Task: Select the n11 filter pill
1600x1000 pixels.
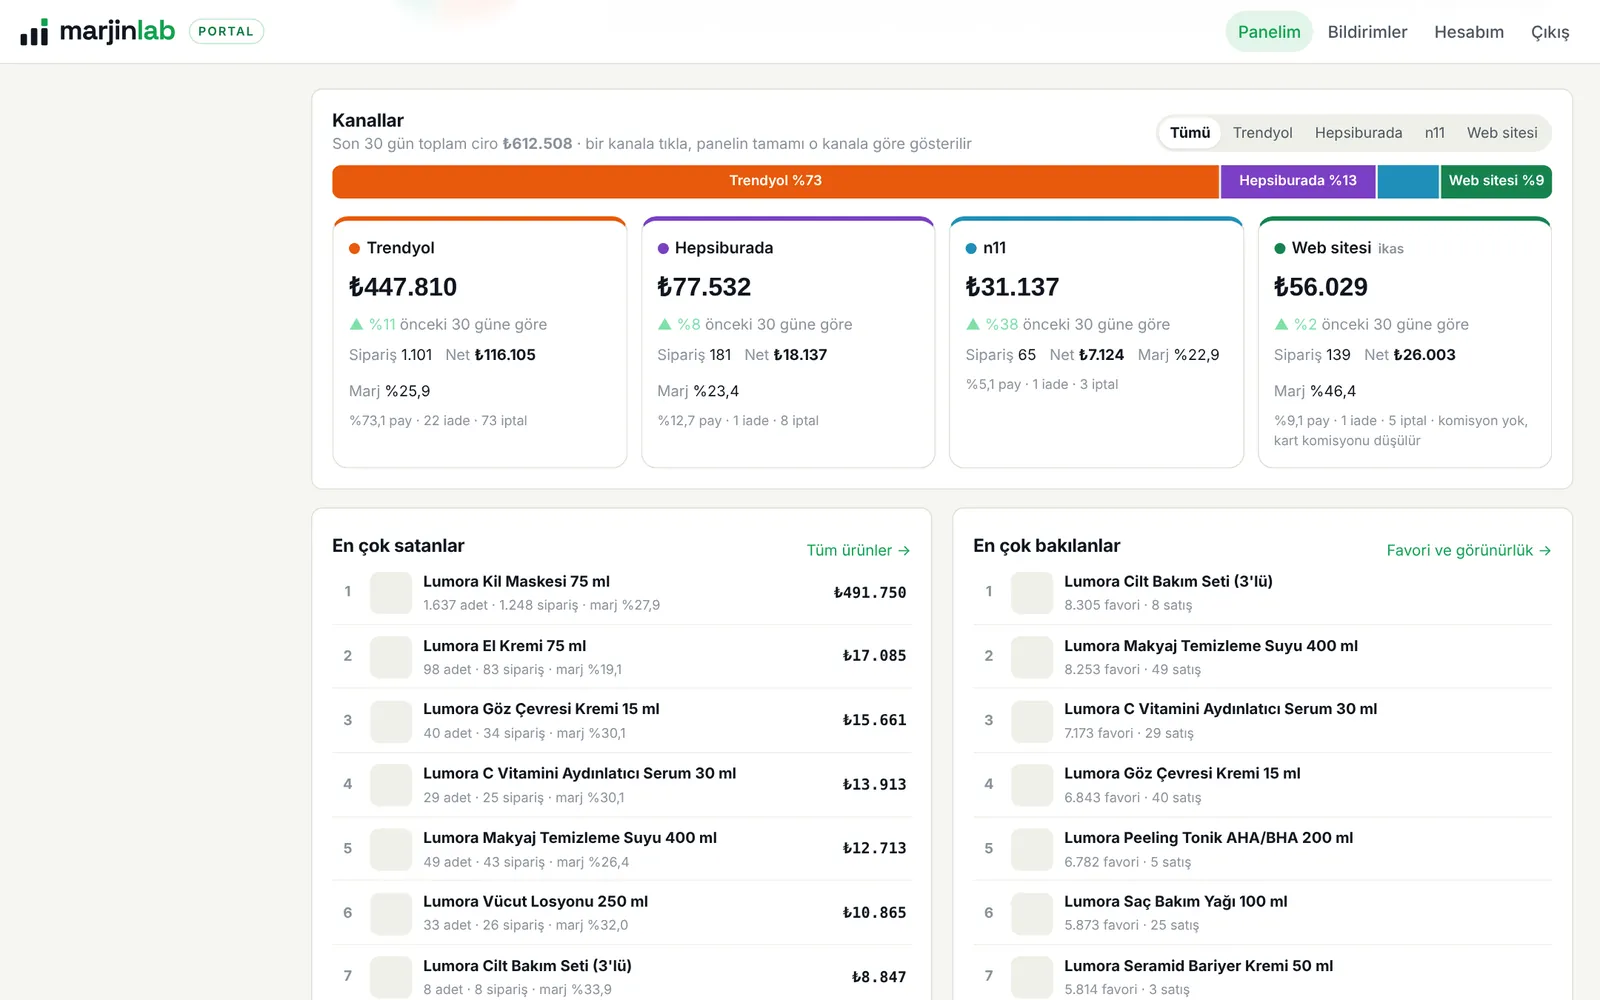Action: coord(1434,133)
